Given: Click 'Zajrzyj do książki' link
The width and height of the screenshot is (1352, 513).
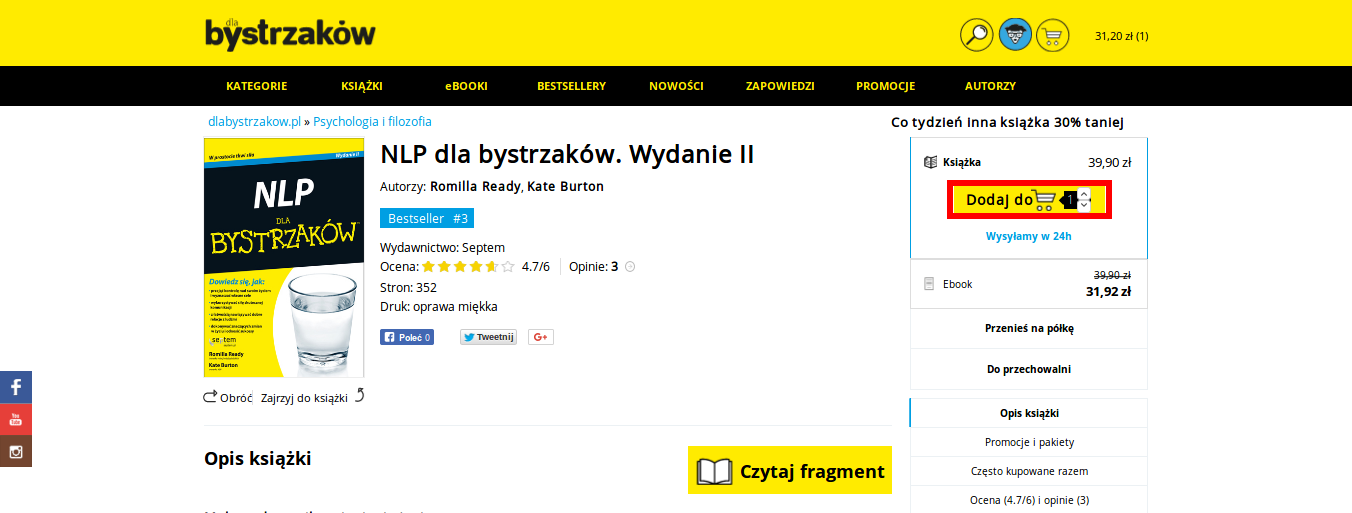Looking at the screenshot, I should [304, 397].
